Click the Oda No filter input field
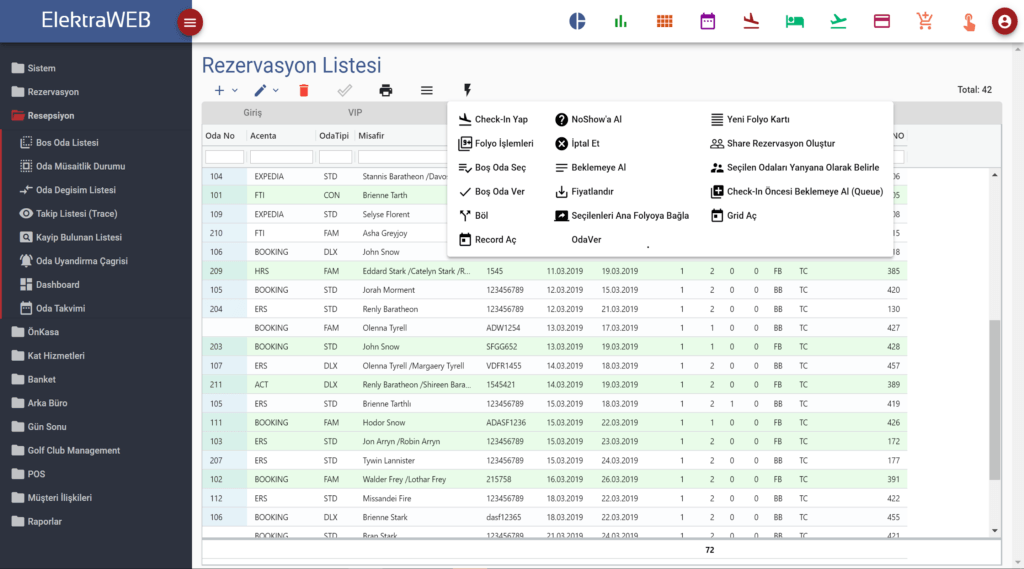 click(224, 157)
